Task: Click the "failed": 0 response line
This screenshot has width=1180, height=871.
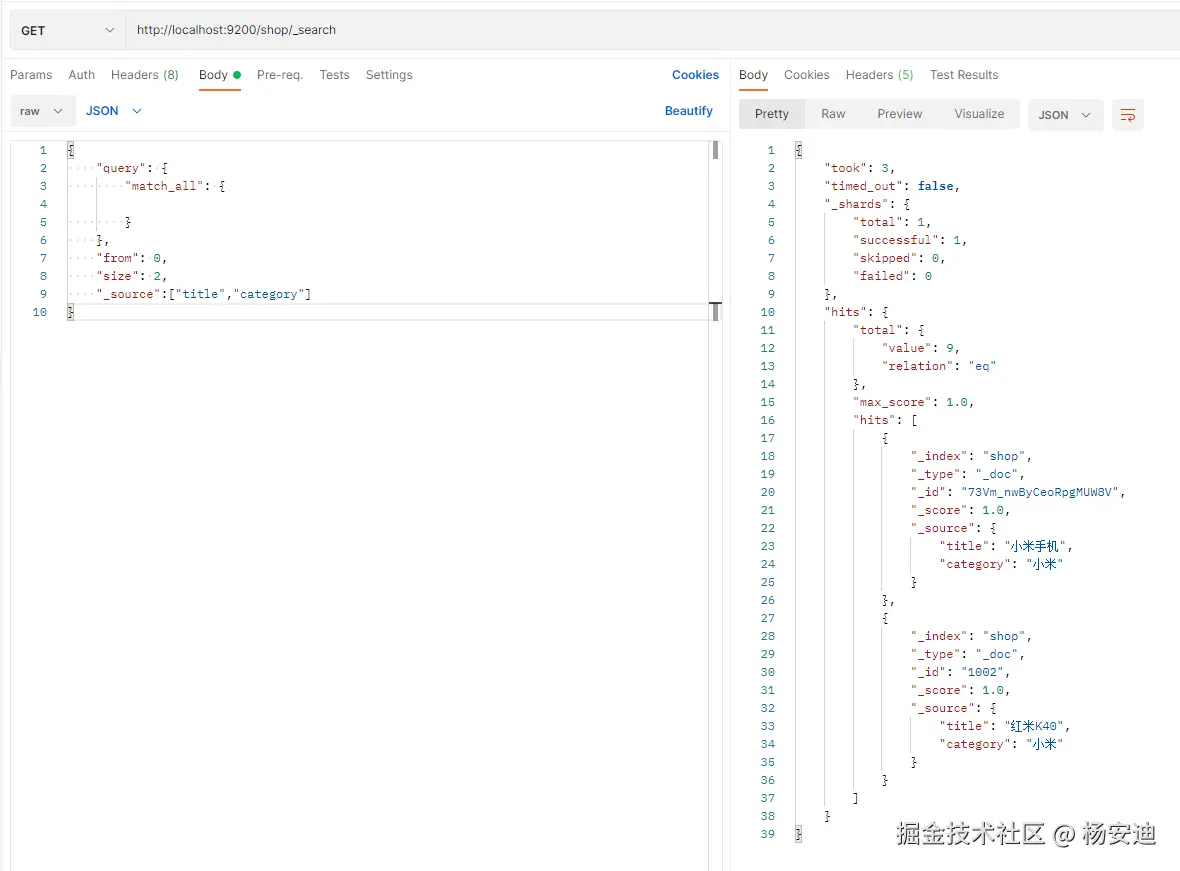Action: 893,276
